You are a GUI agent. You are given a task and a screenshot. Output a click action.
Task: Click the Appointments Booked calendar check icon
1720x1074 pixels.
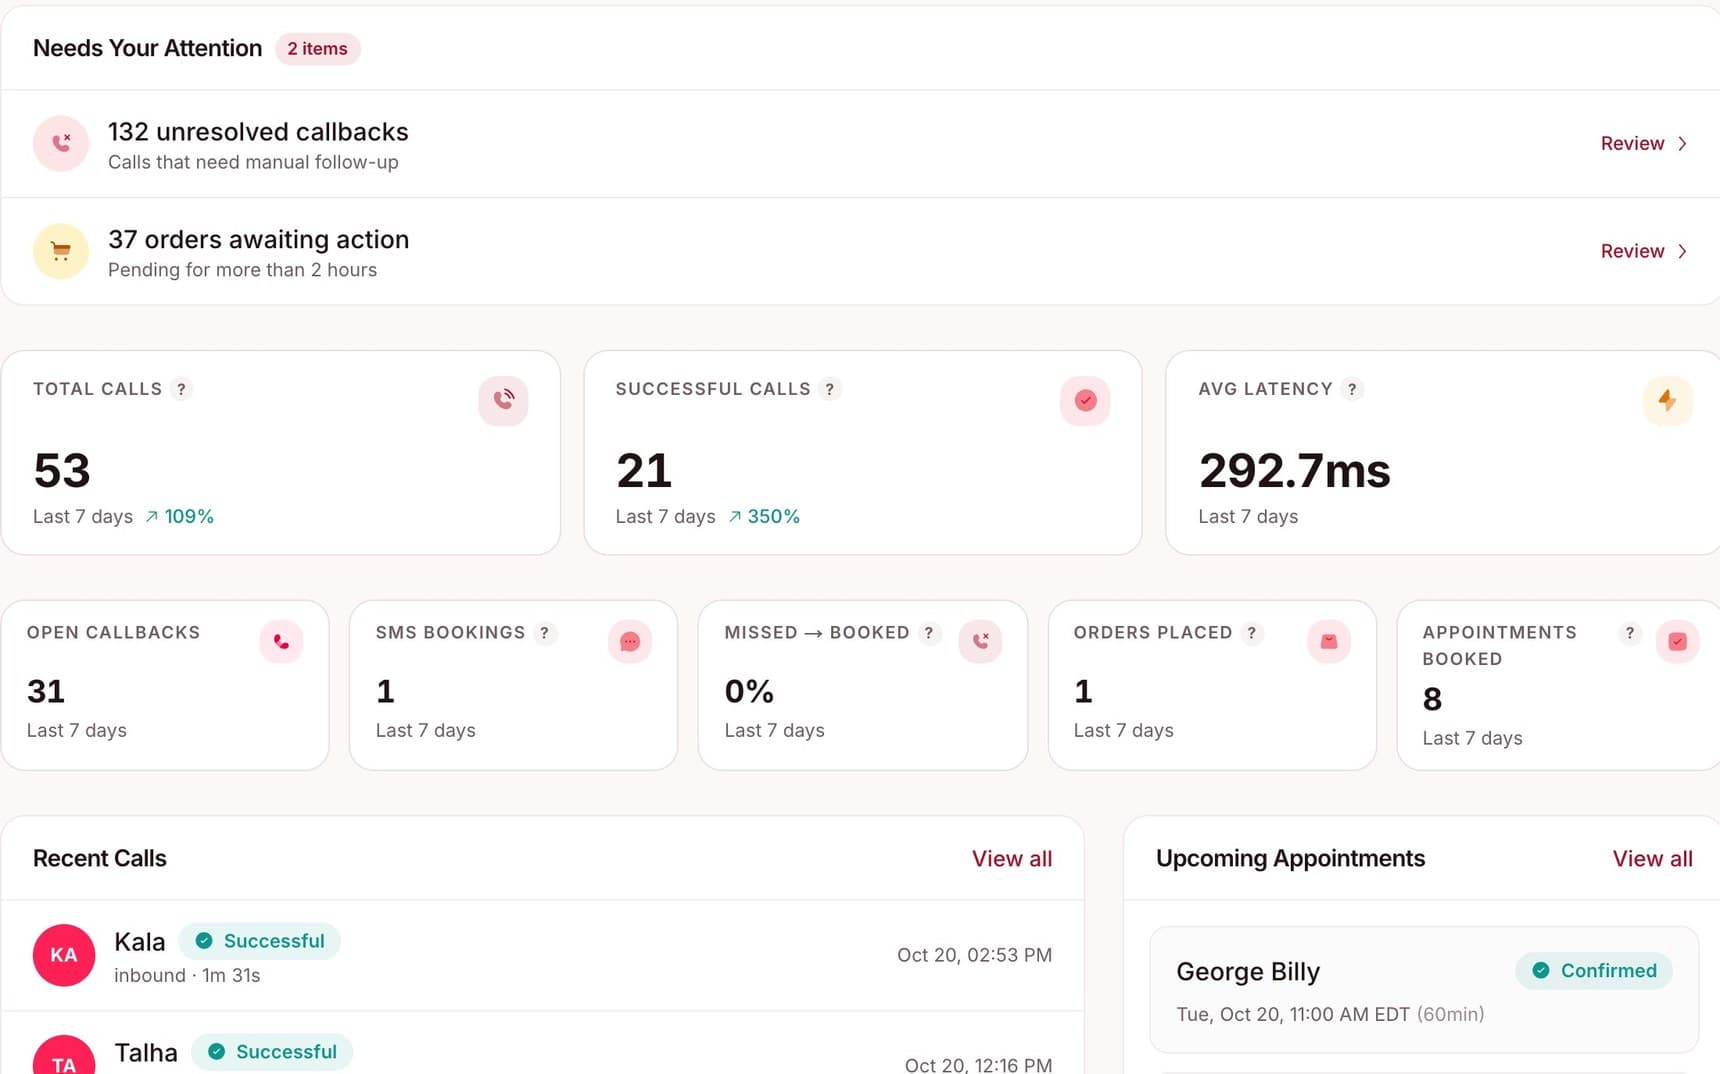[x=1678, y=641]
